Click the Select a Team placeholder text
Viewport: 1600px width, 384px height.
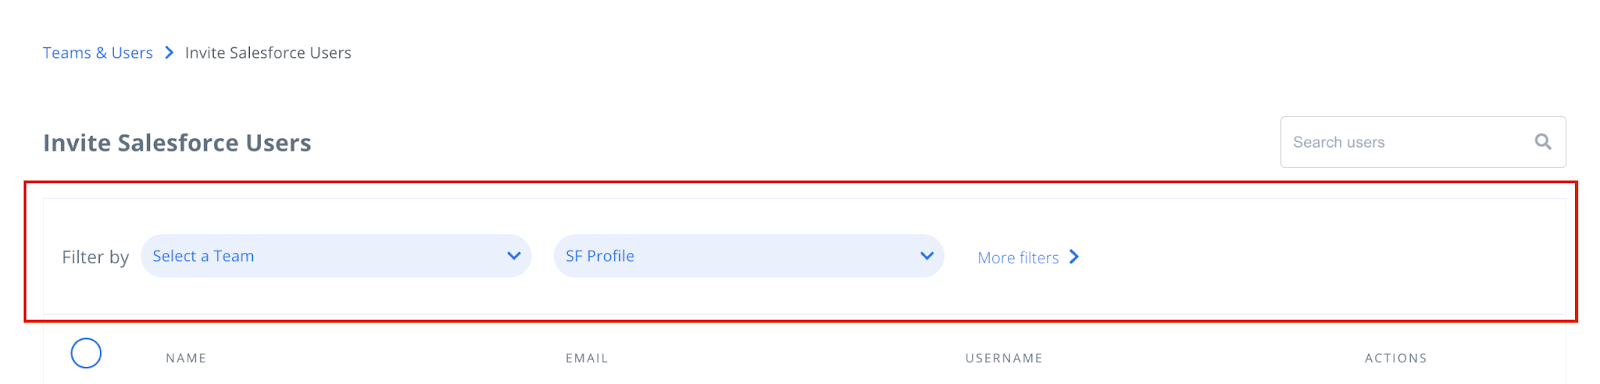point(203,256)
